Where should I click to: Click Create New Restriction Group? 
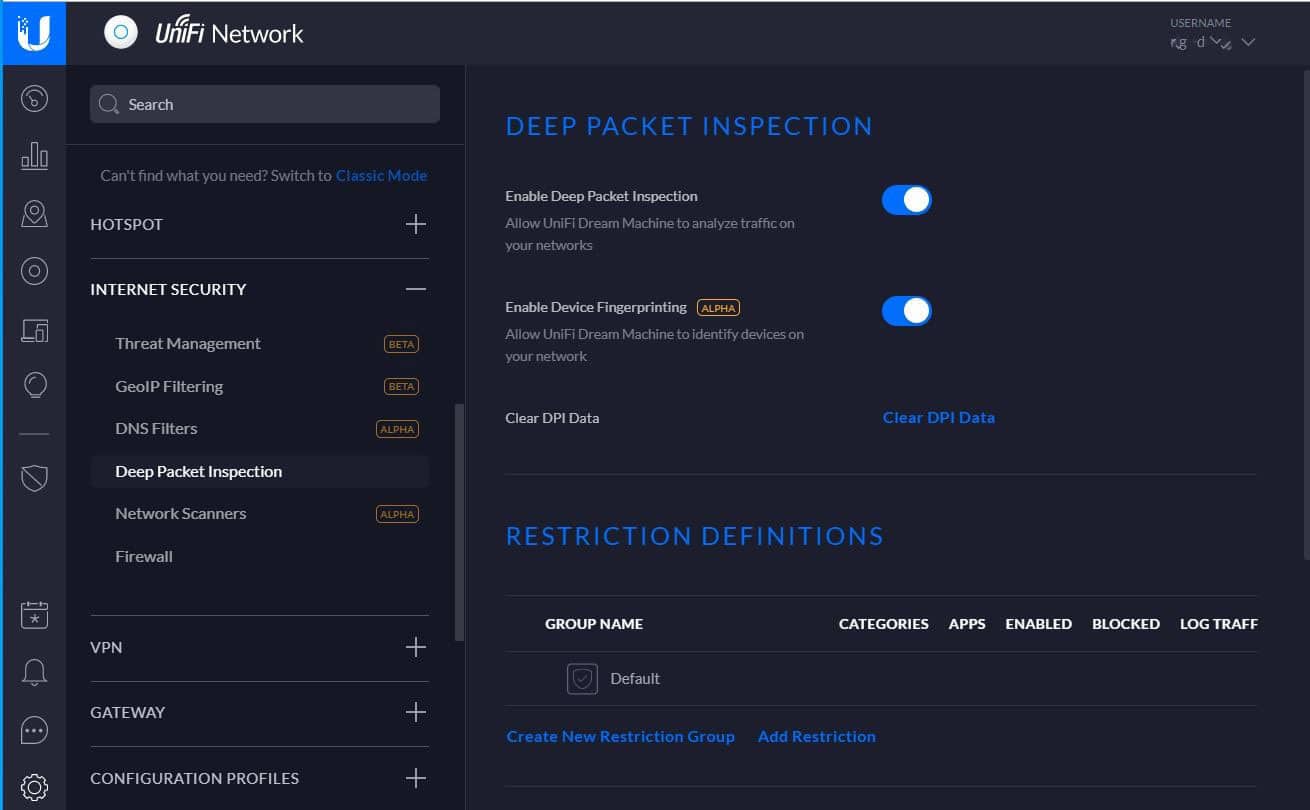pyautogui.click(x=620, y=737)
